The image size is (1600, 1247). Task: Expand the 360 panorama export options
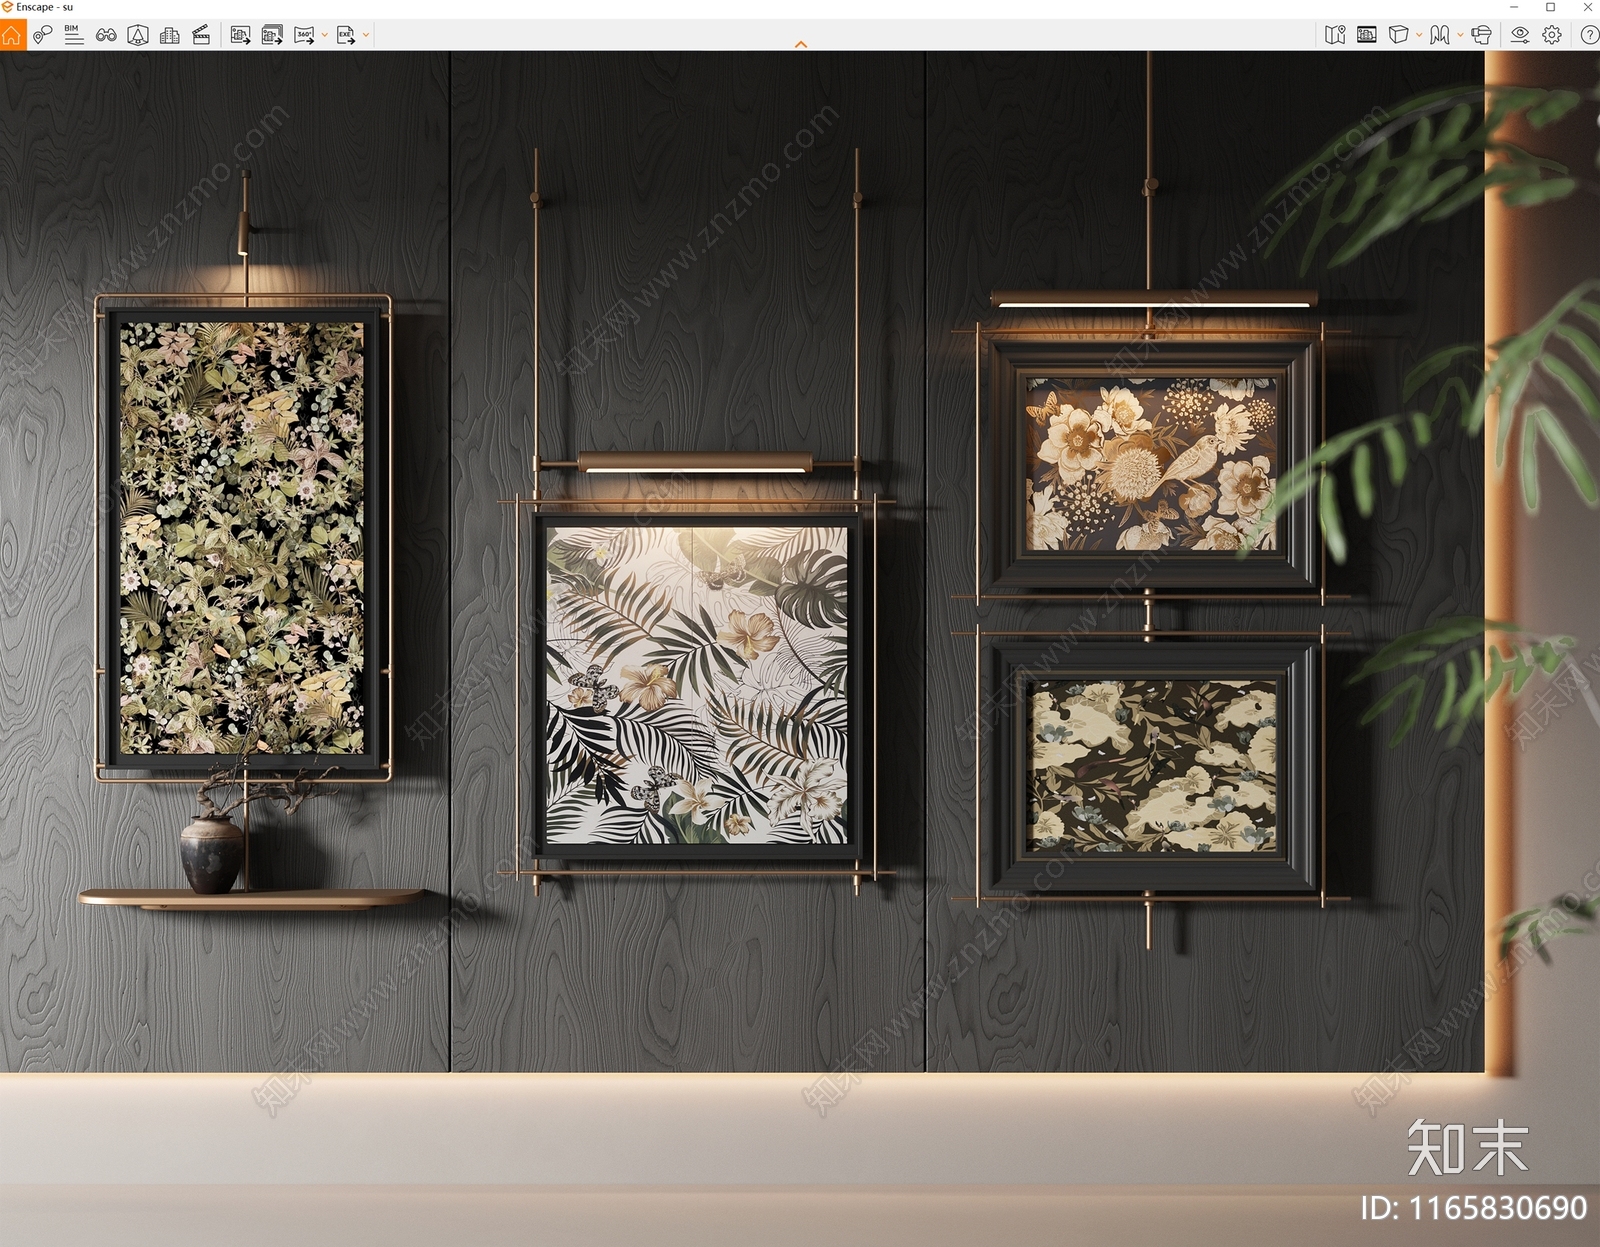click(325, 35)
